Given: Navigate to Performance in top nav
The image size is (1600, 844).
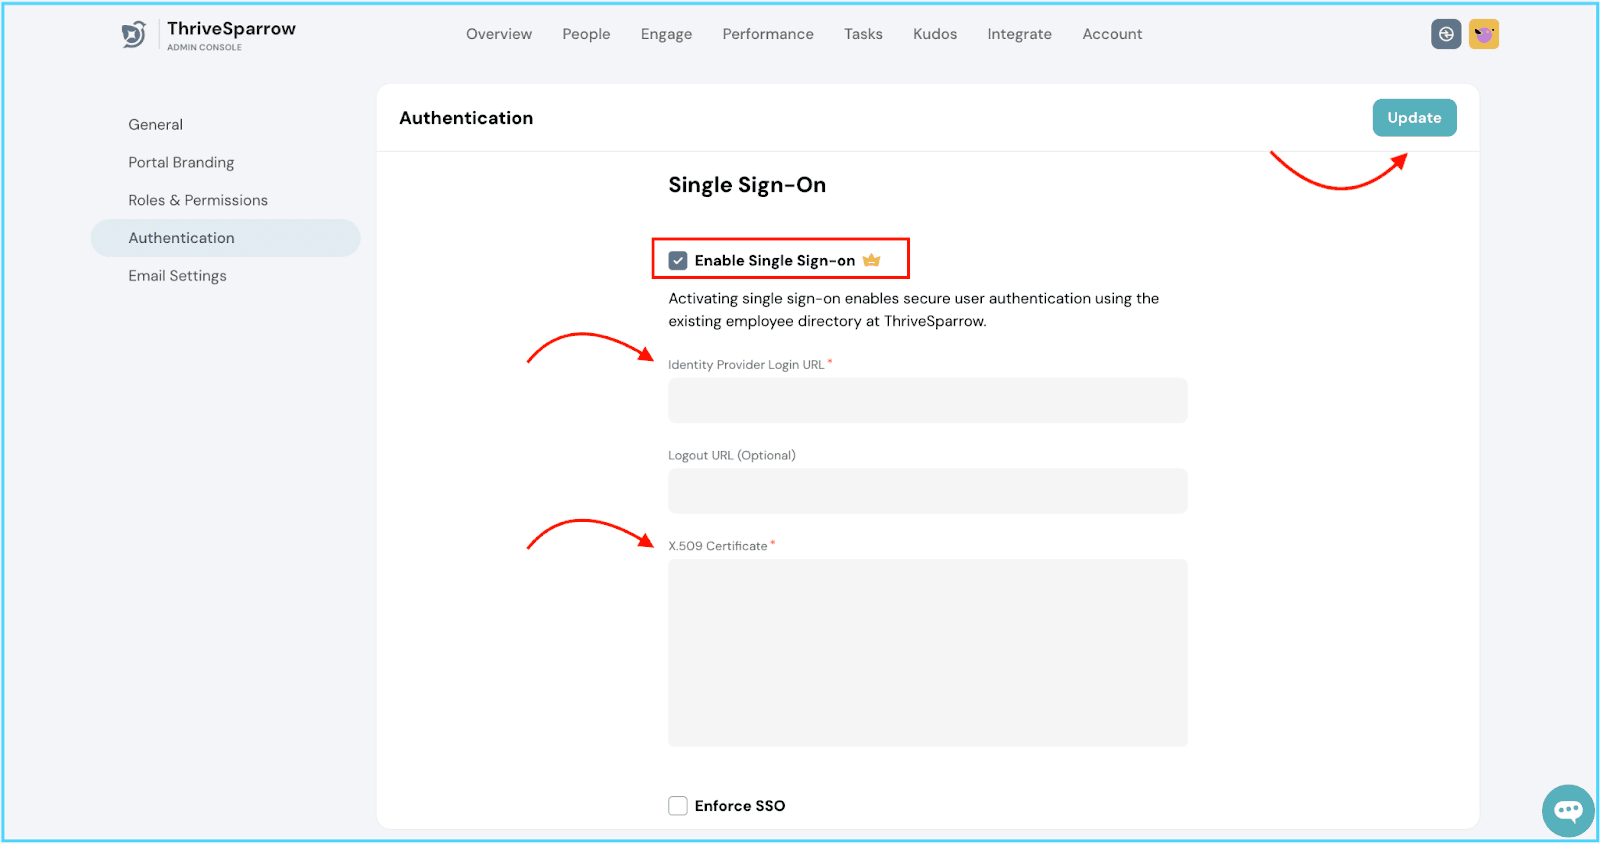Looking at the screenshot, I should [x=768, y=34].
